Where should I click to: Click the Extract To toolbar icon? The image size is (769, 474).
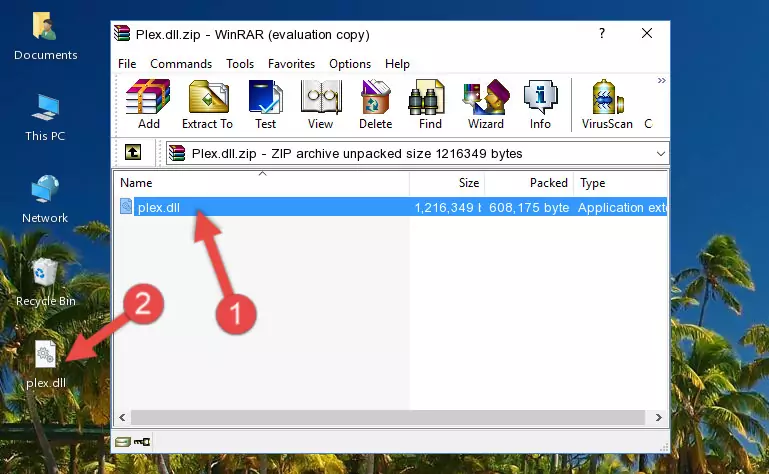(x=207, y=104)
